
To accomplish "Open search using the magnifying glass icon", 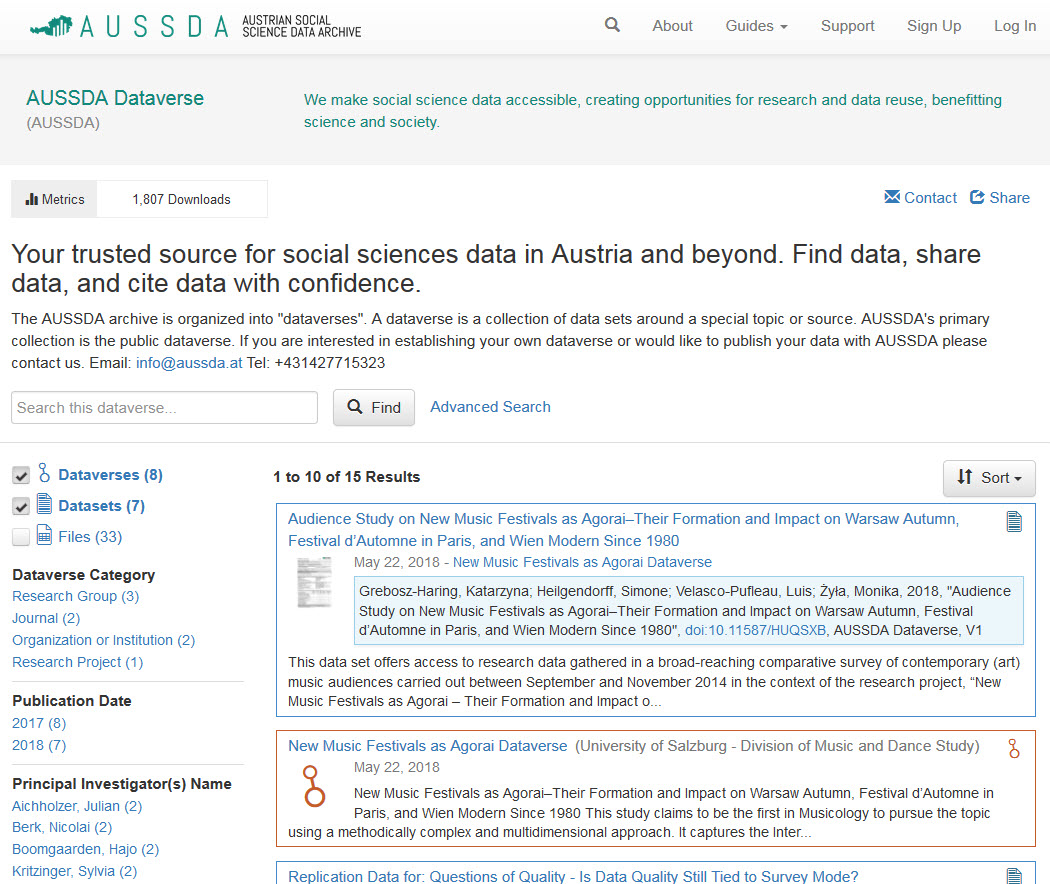I will point(612,25).
